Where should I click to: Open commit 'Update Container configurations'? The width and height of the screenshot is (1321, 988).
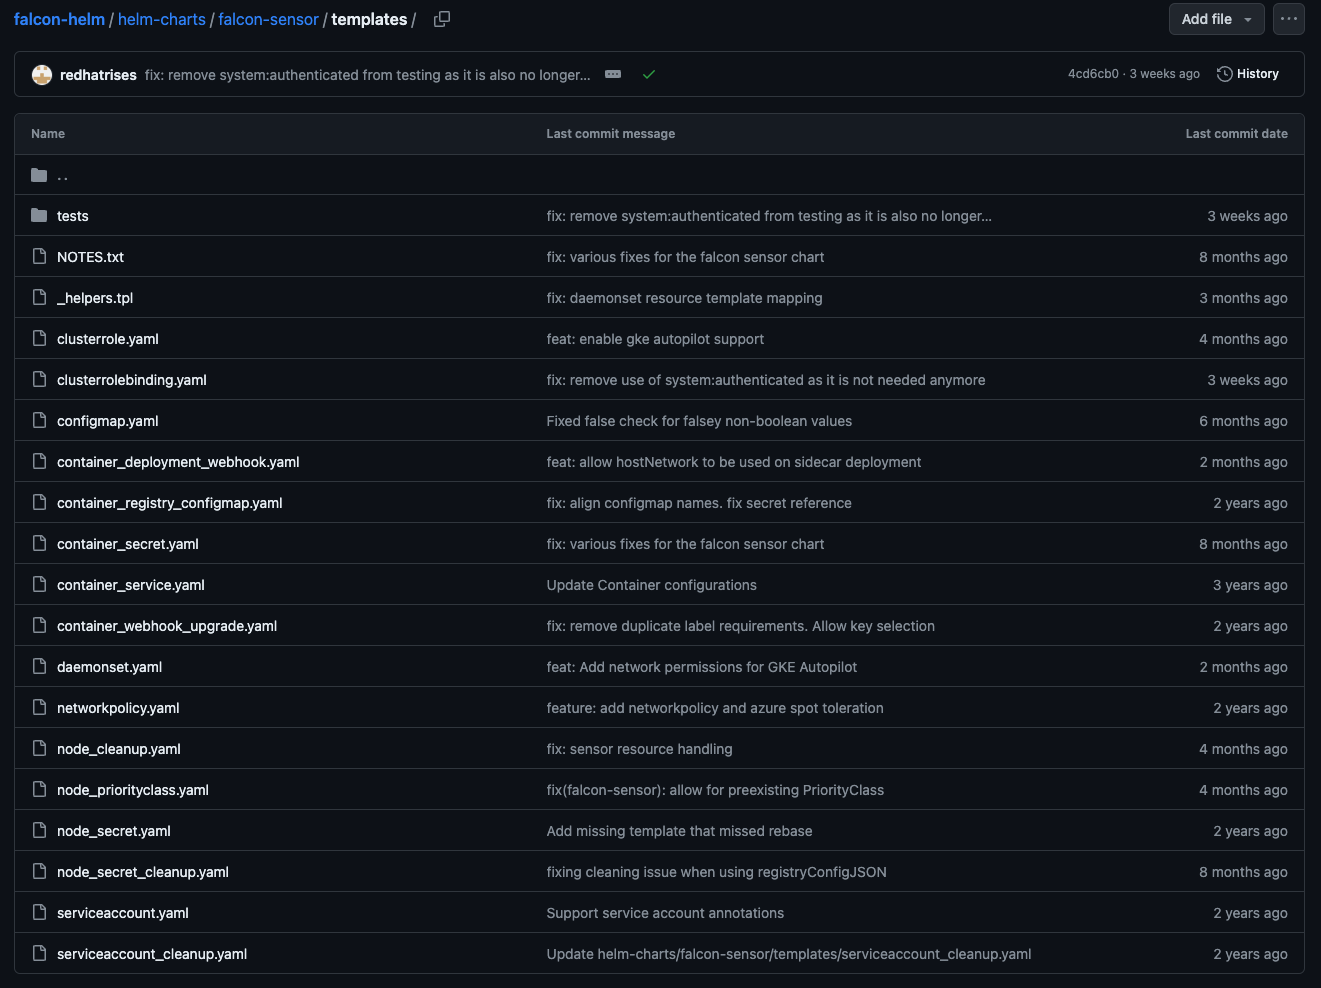651,585
